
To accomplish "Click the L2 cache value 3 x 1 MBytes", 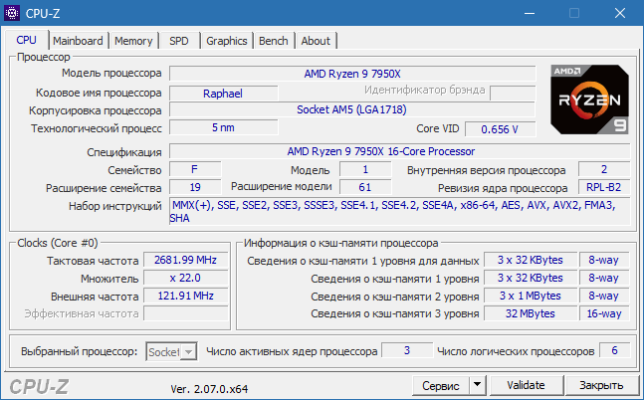I will click(530, 296).
